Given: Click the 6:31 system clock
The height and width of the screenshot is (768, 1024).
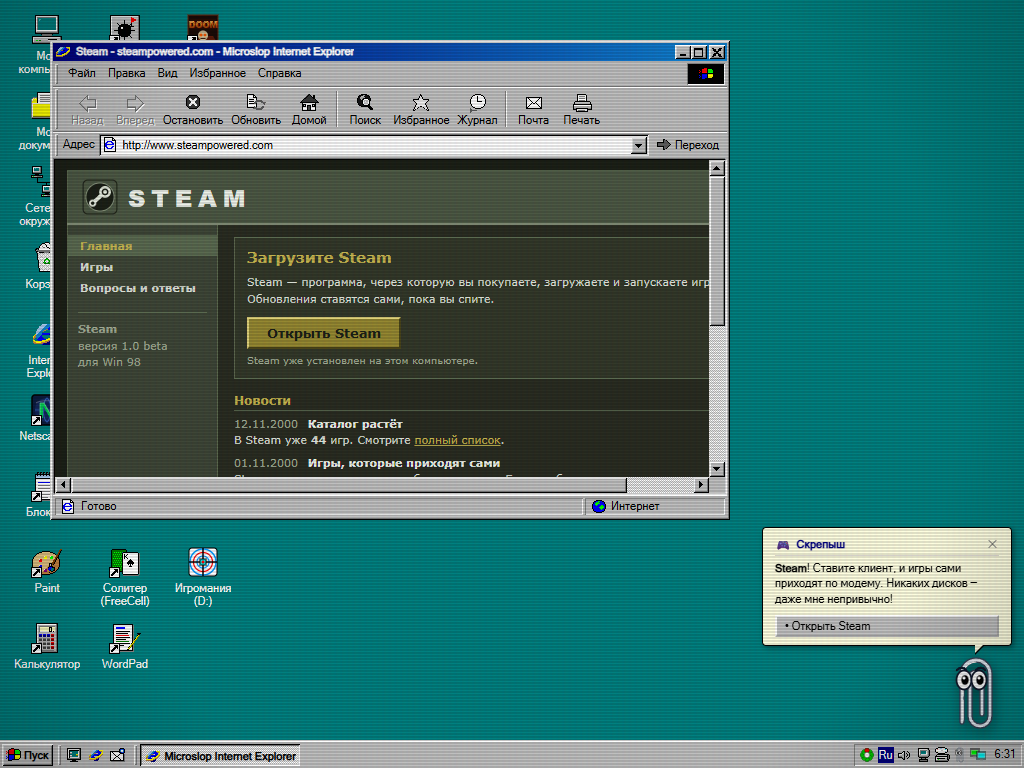Looking at the screenshot, I should pyautogui.click(x=1004, y=754).
